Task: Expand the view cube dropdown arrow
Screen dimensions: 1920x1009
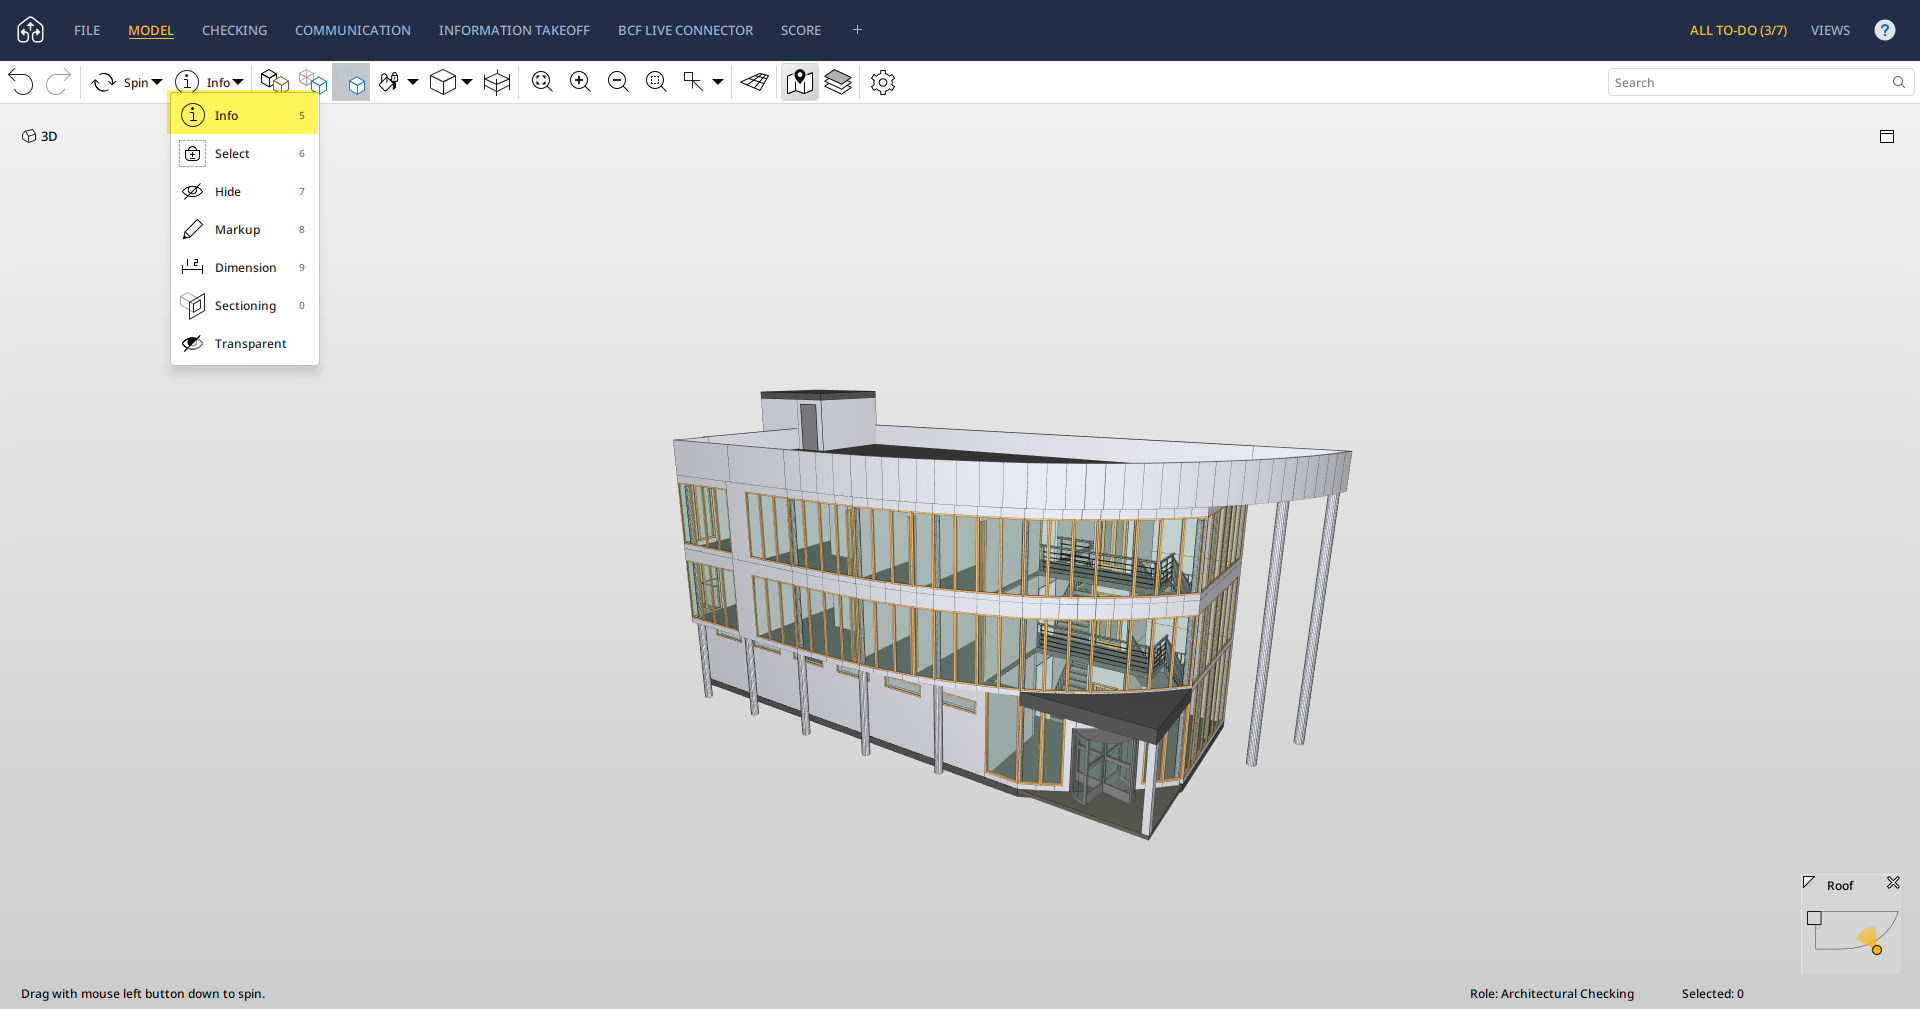Action: (x=467, y=82)
